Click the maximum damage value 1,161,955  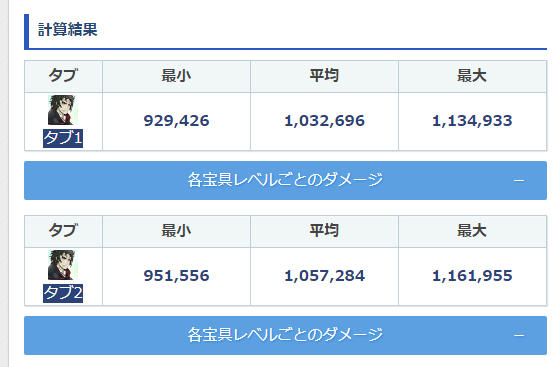point(472,276)
